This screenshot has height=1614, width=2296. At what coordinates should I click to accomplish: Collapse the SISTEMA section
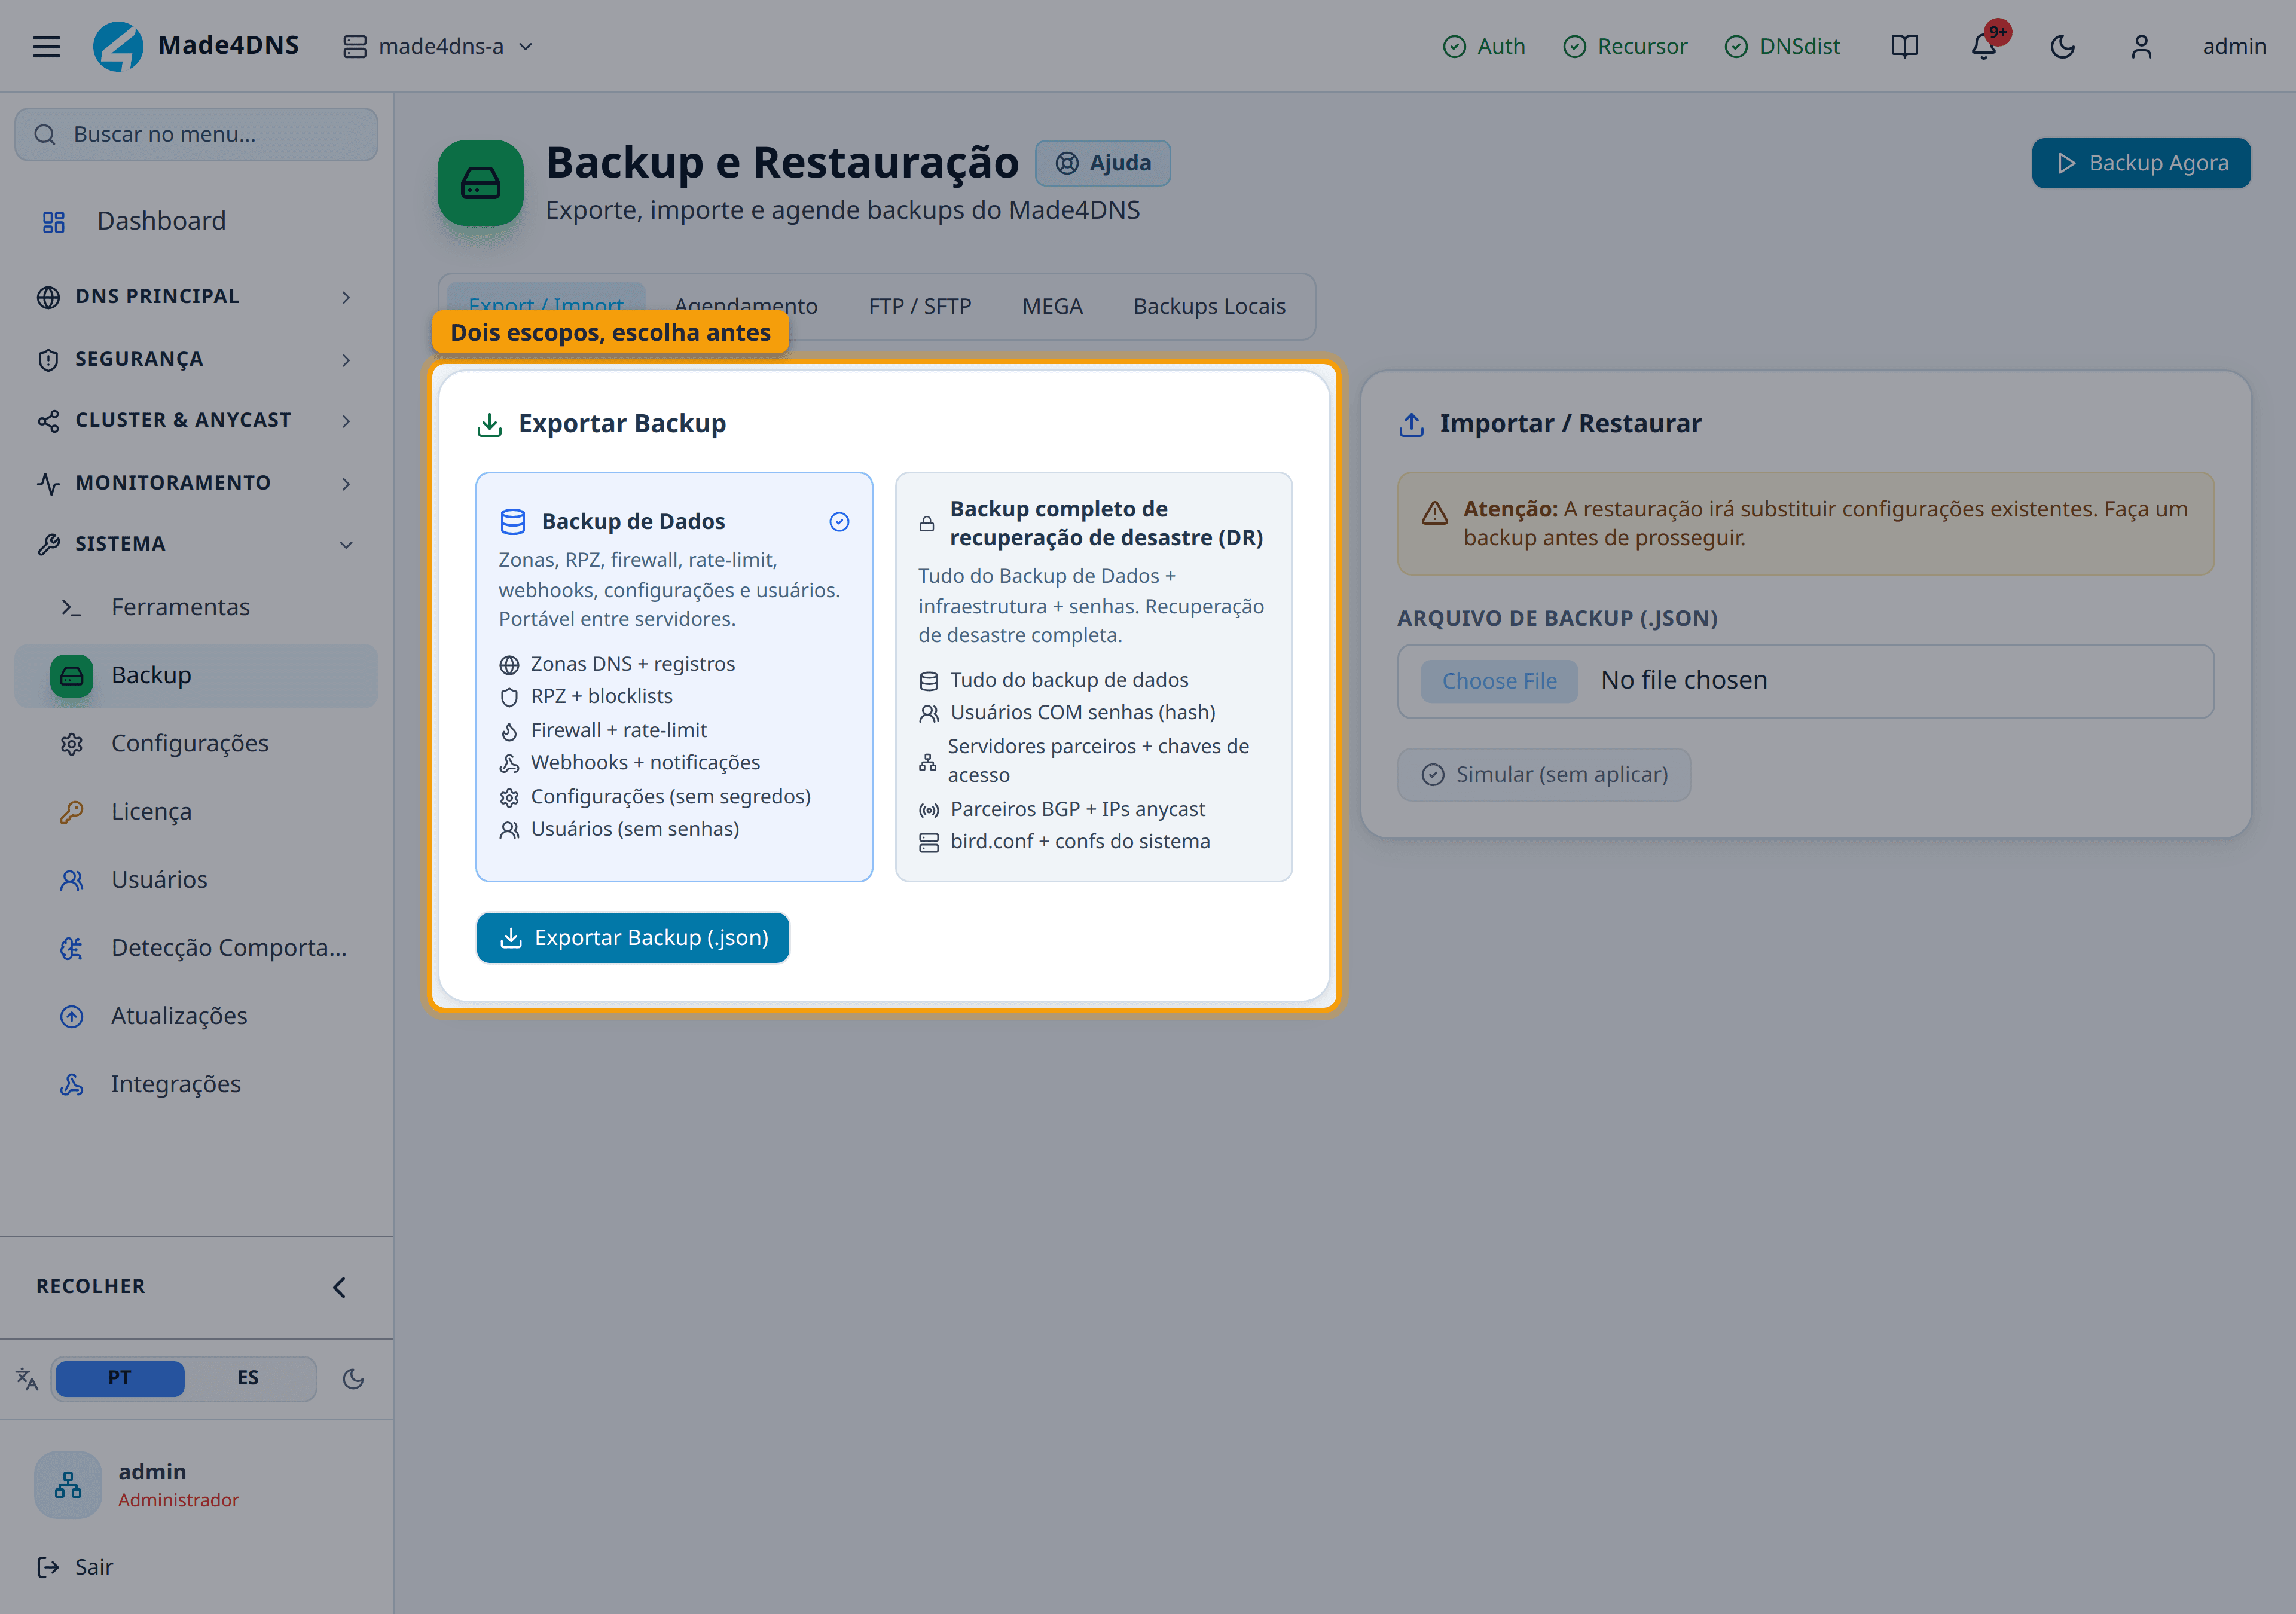point(196,544)
